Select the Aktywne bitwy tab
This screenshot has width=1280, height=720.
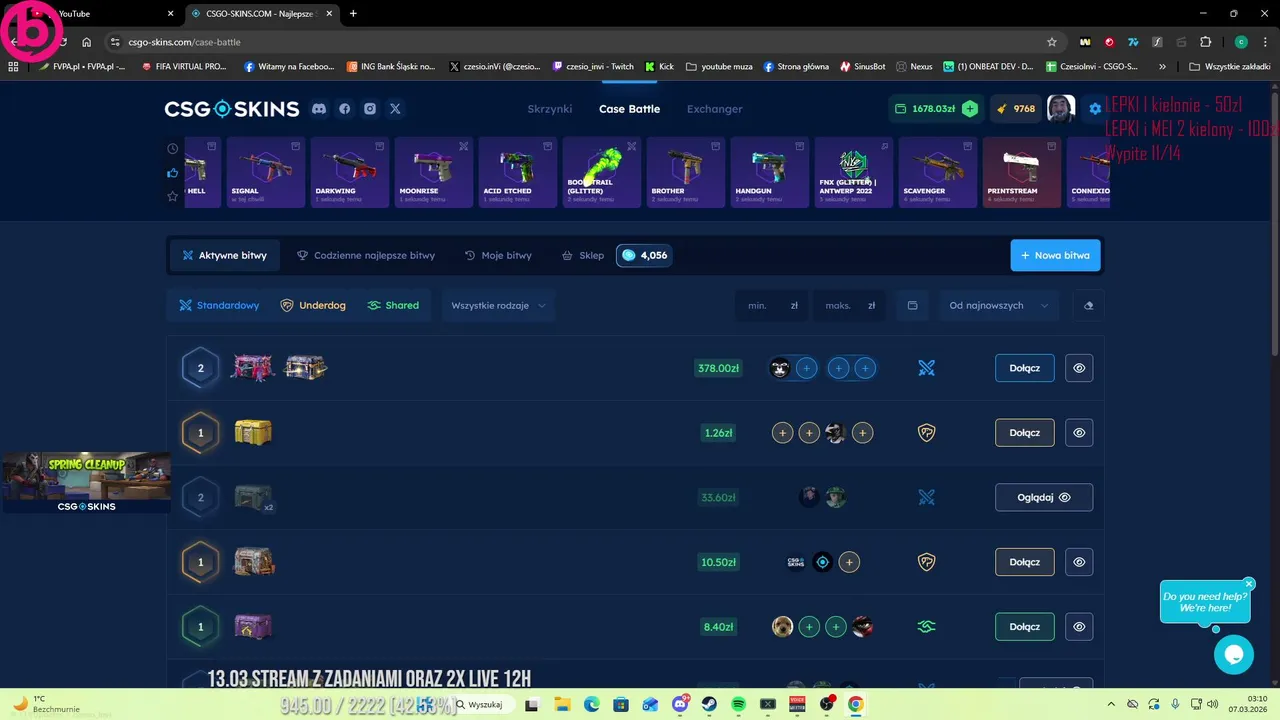(x=224, y=255)
